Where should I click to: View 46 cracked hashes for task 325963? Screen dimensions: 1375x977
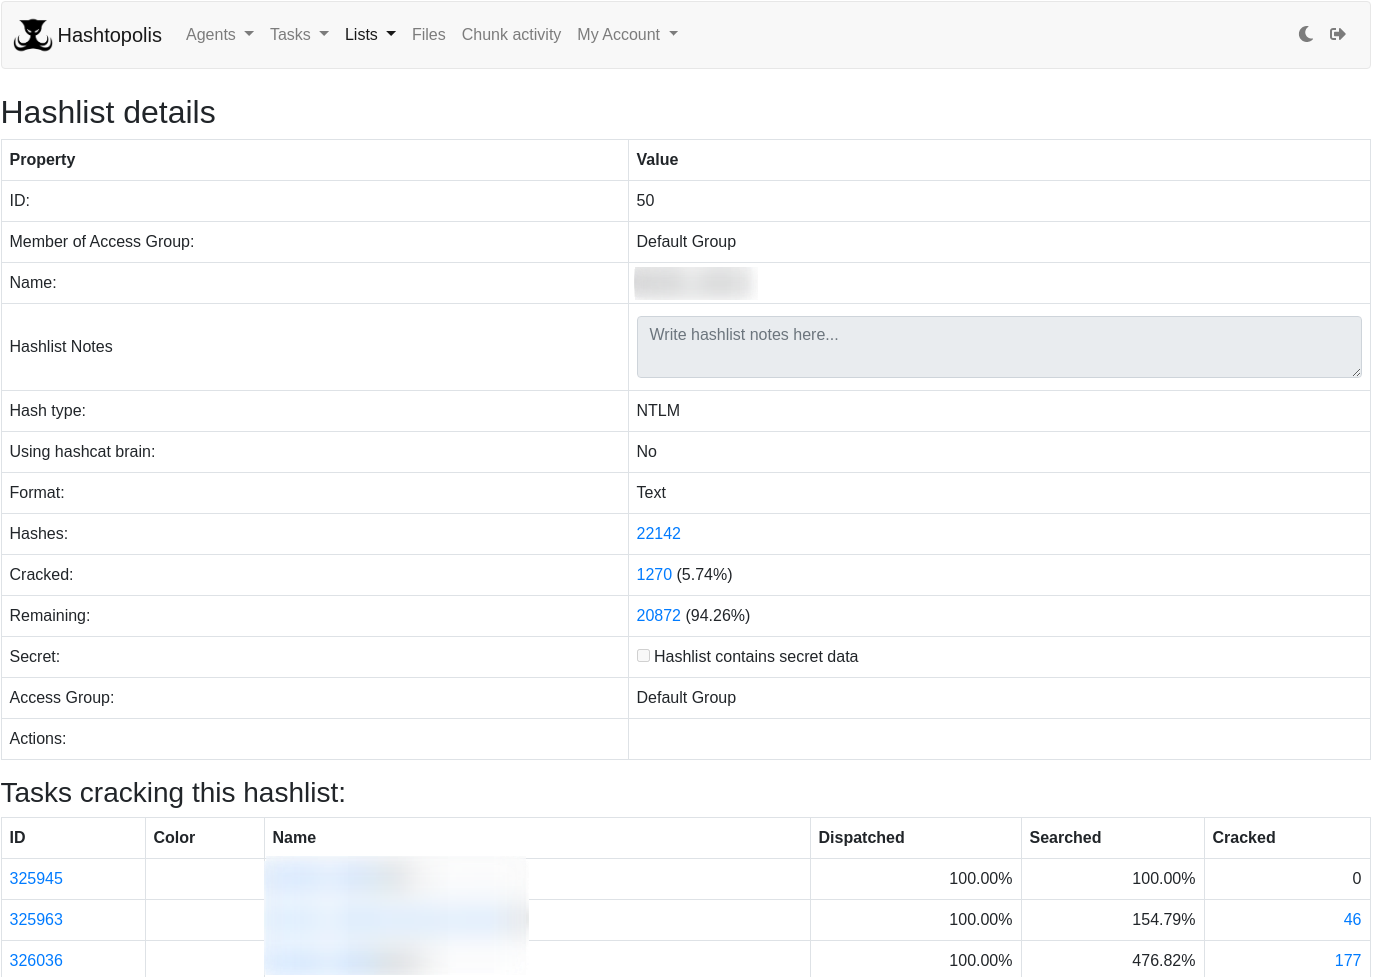click(x=1351, y=919)
